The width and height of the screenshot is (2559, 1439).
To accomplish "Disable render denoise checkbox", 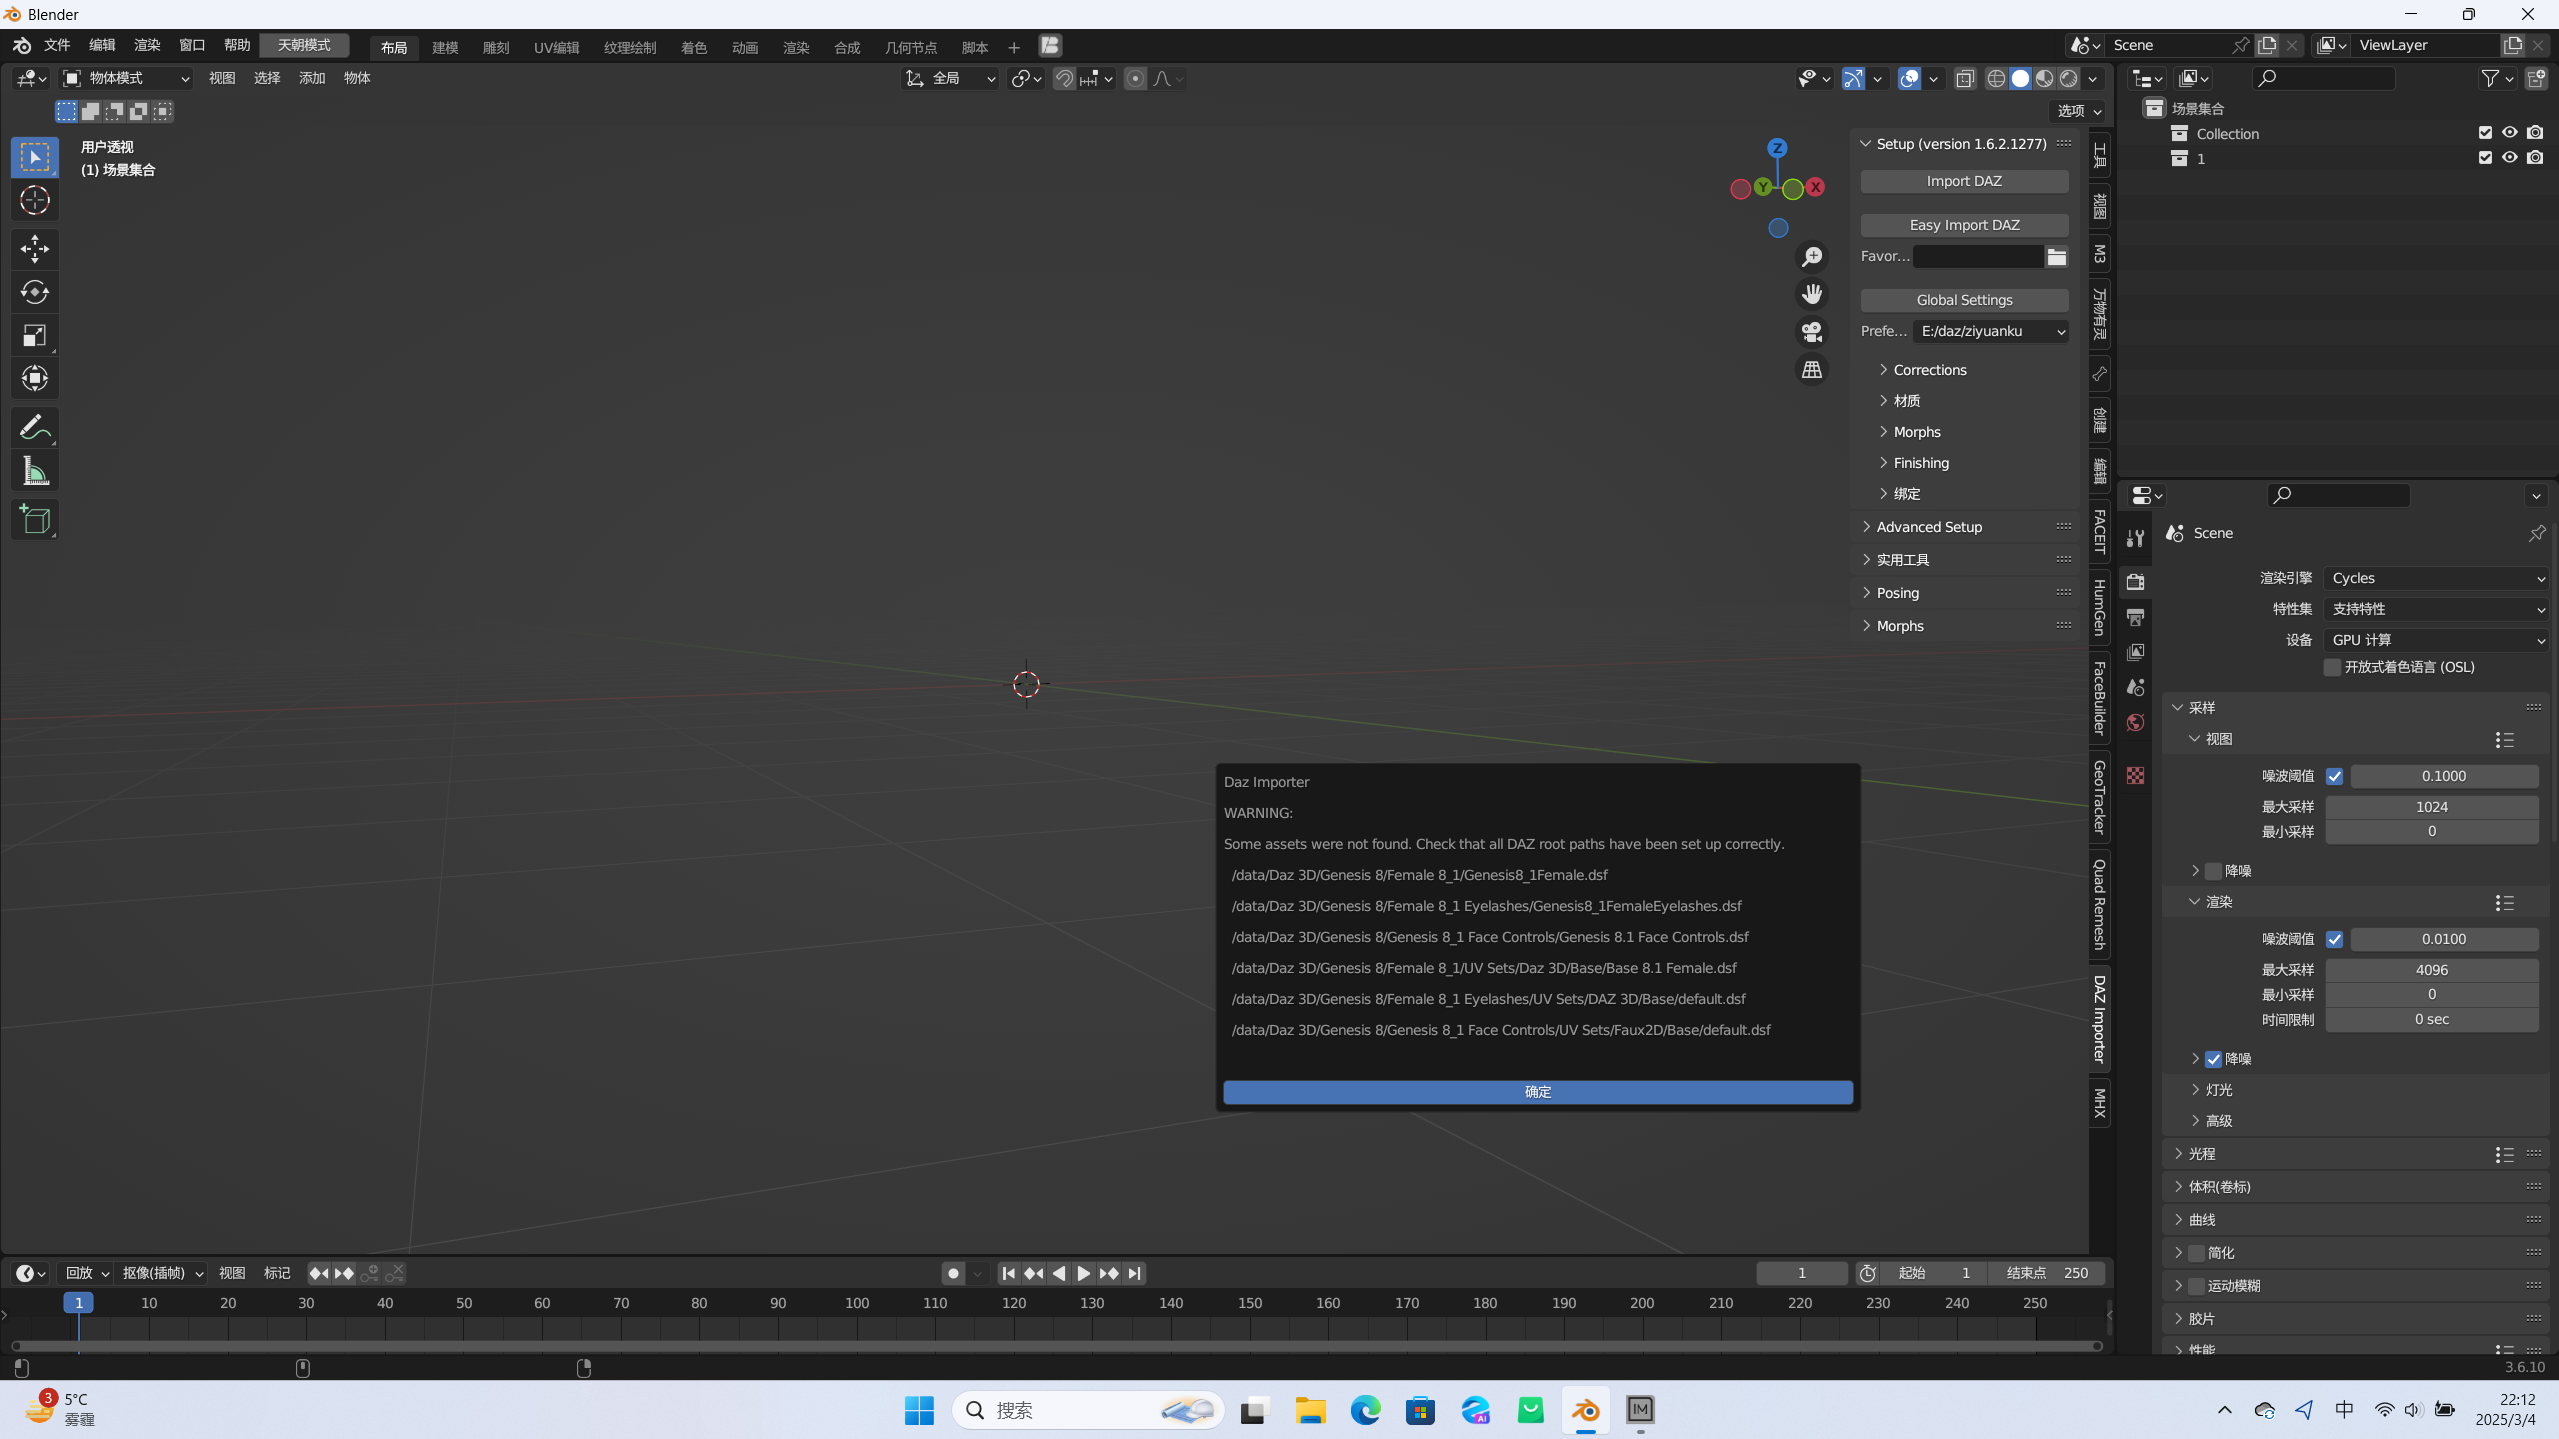I will (2213, 1059).
